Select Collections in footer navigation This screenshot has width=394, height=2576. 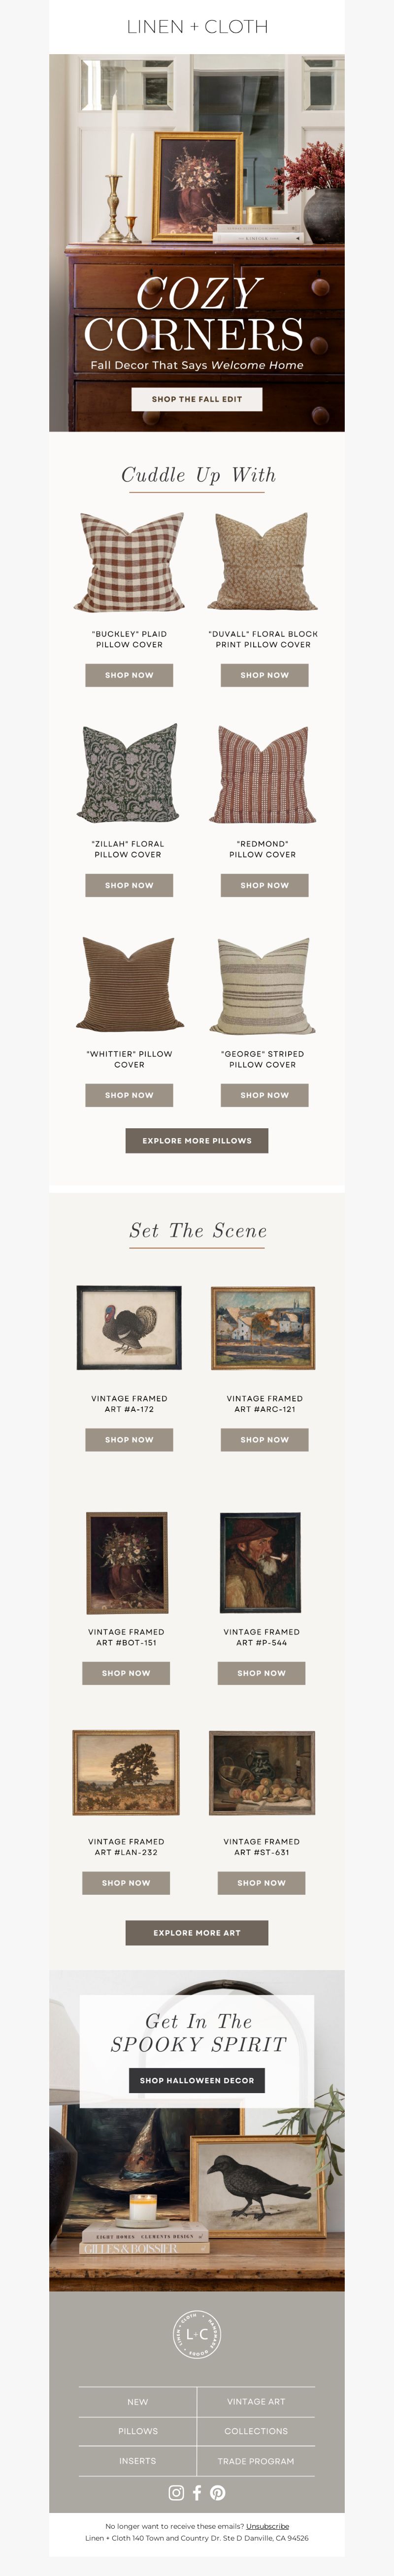tap(256, 2431)
